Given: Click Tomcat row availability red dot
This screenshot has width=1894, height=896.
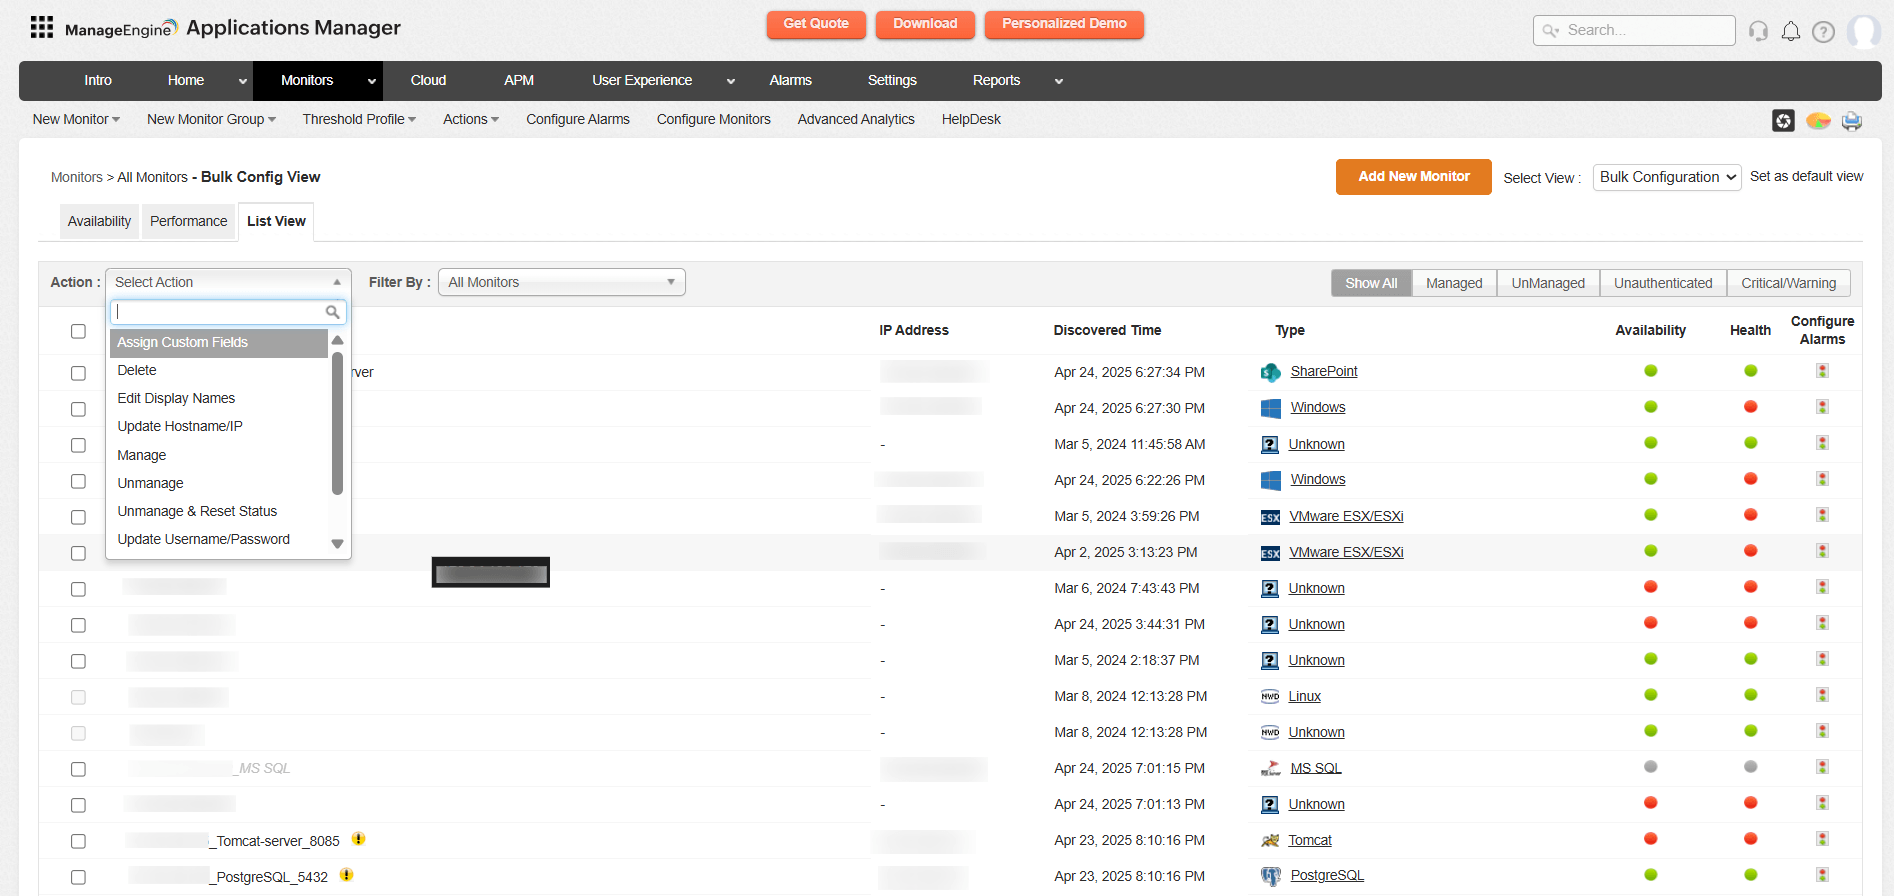Looking at the screenshot, I should tap(1650, 839).
